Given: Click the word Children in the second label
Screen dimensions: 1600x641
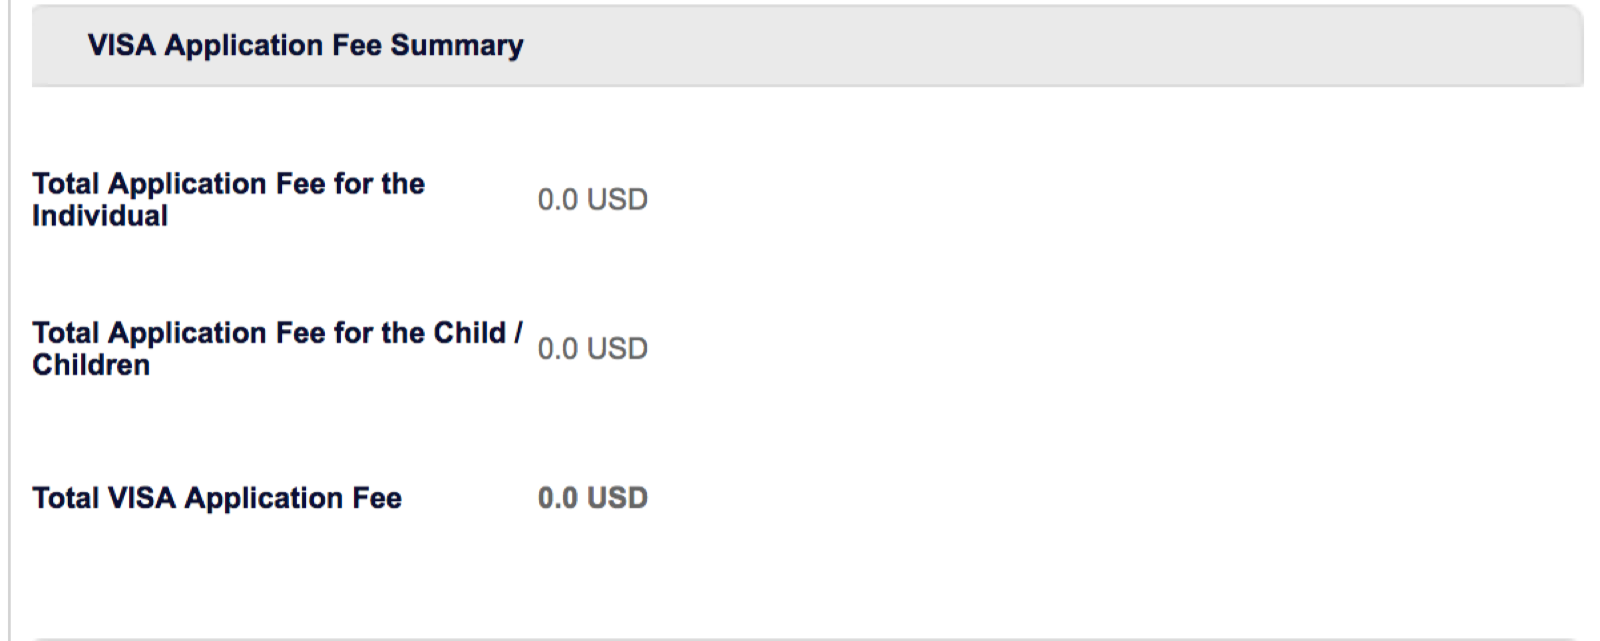Looking at the screenshot, I should [91, 365].
